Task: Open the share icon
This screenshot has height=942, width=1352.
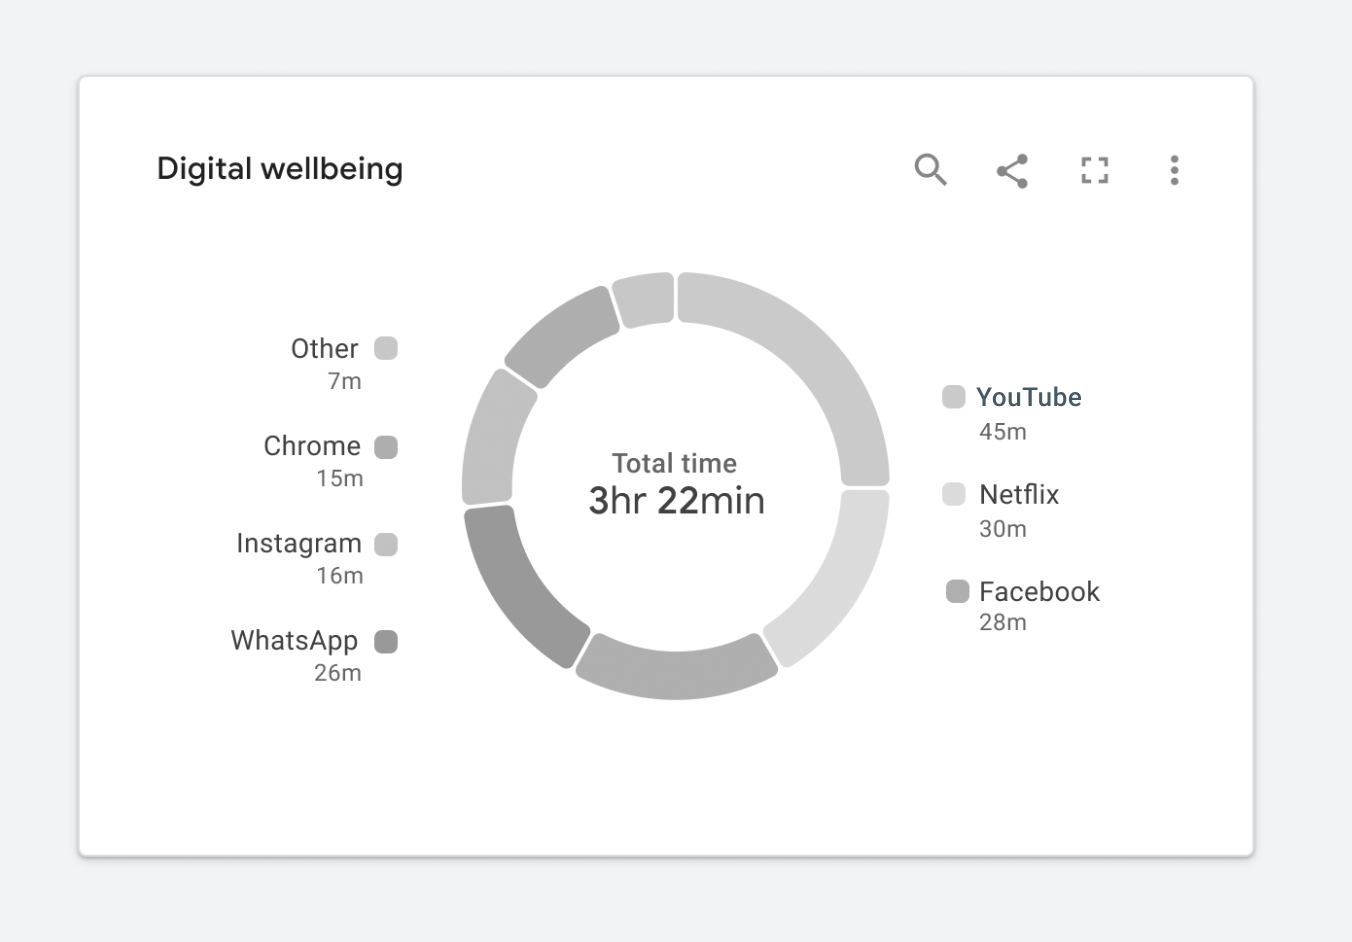Action: click(1012, 171)
